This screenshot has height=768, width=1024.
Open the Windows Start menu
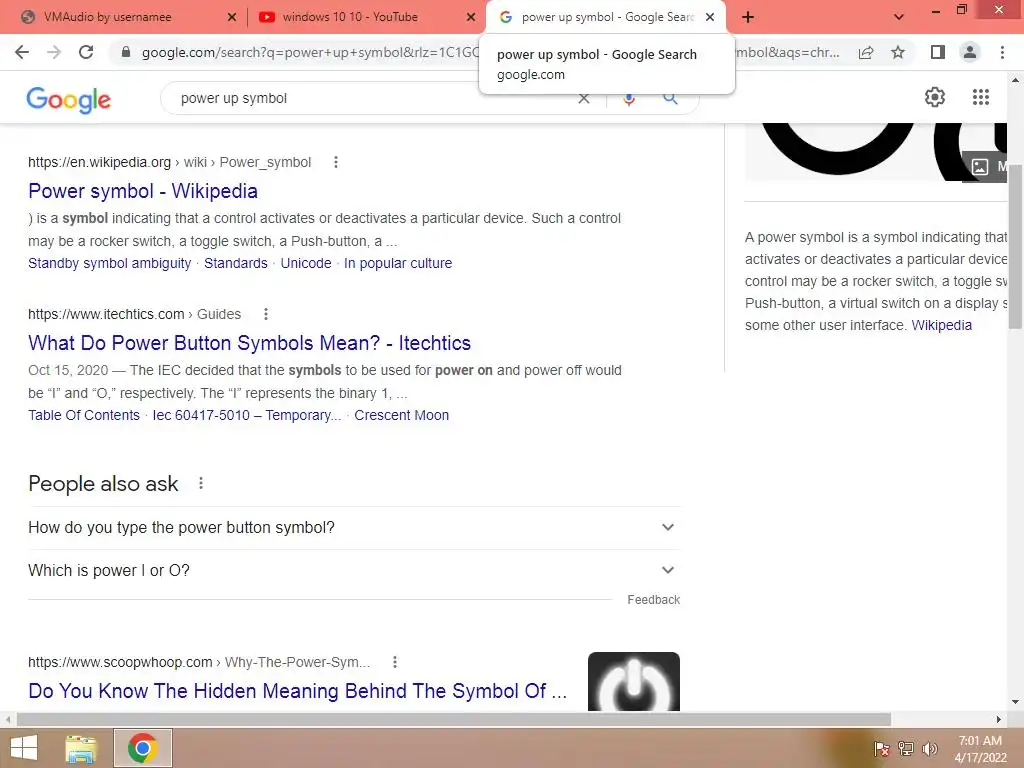(24, 748)
